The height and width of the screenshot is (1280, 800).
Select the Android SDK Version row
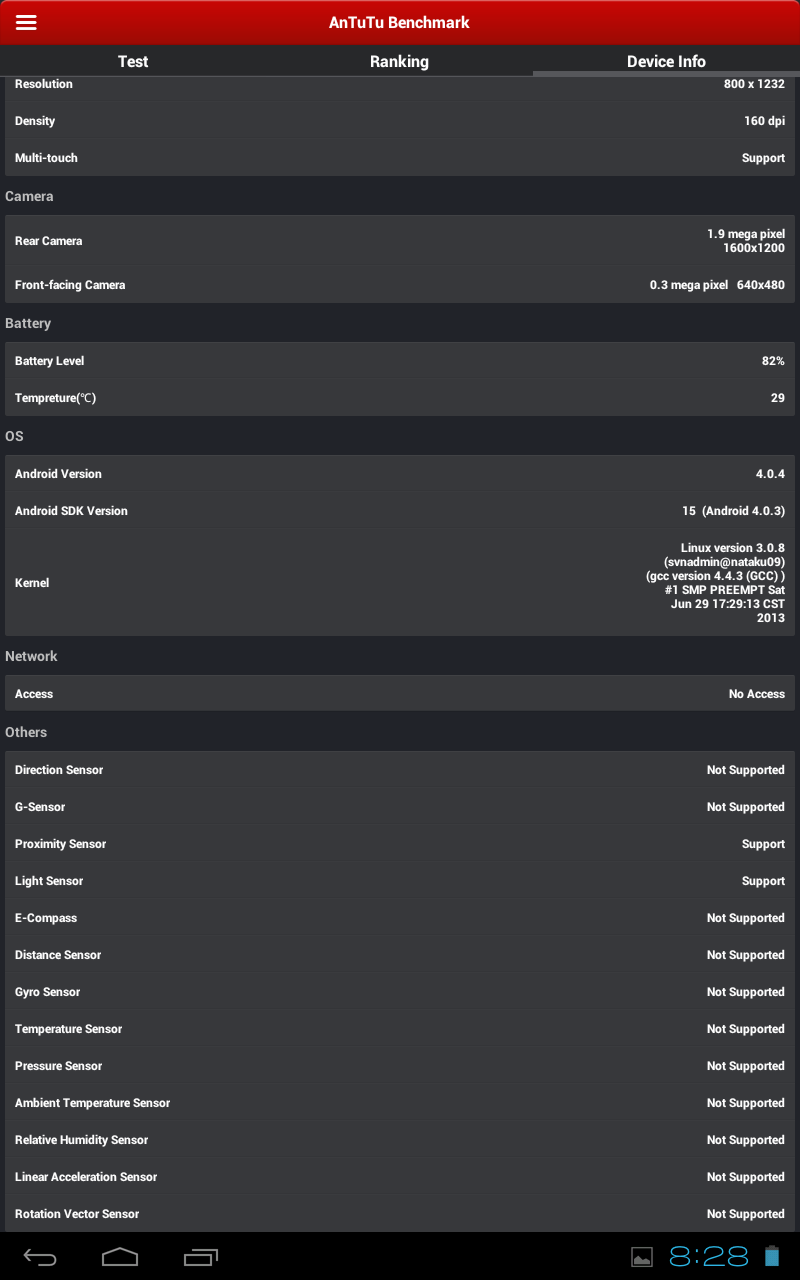click(x=400, y=511)
